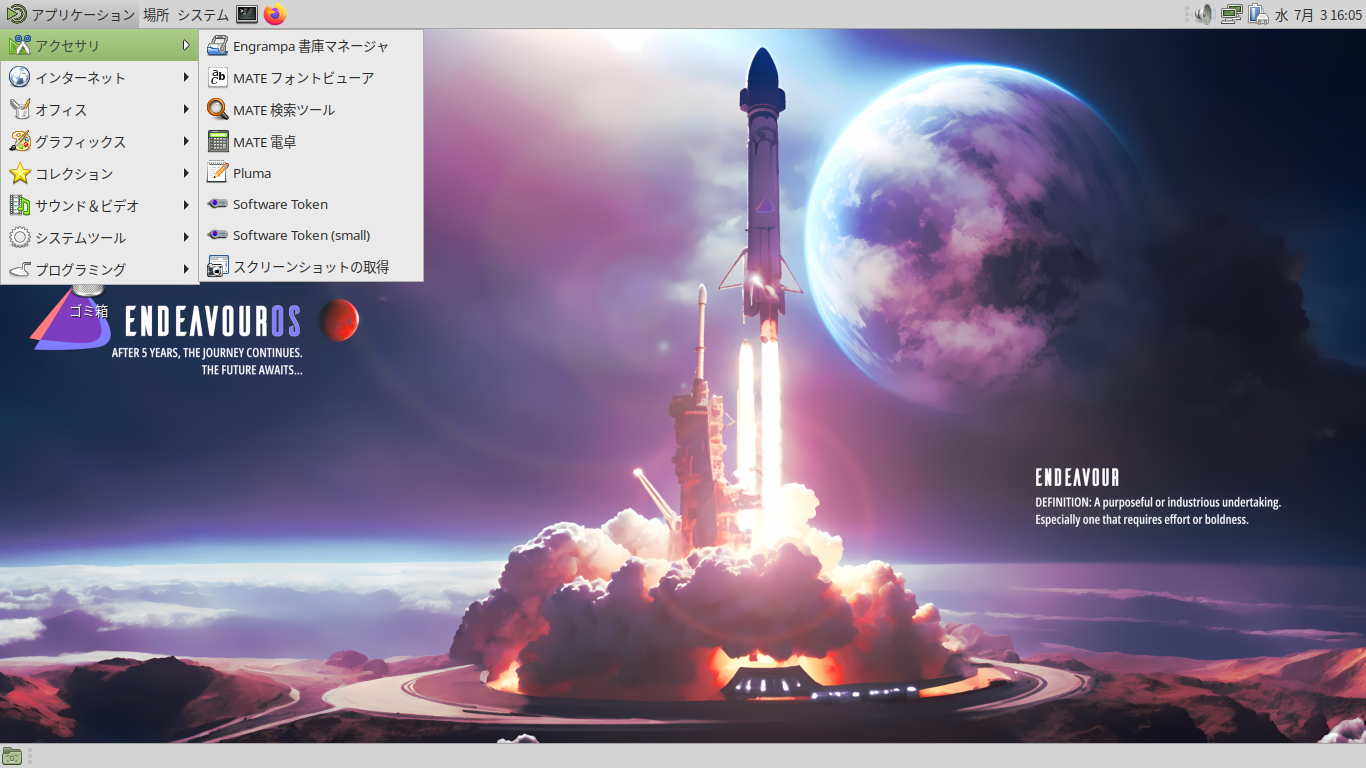Open Engrampa 書庫マネージャ
Screen dimensions: 1366x768
[x=311, y=46]
